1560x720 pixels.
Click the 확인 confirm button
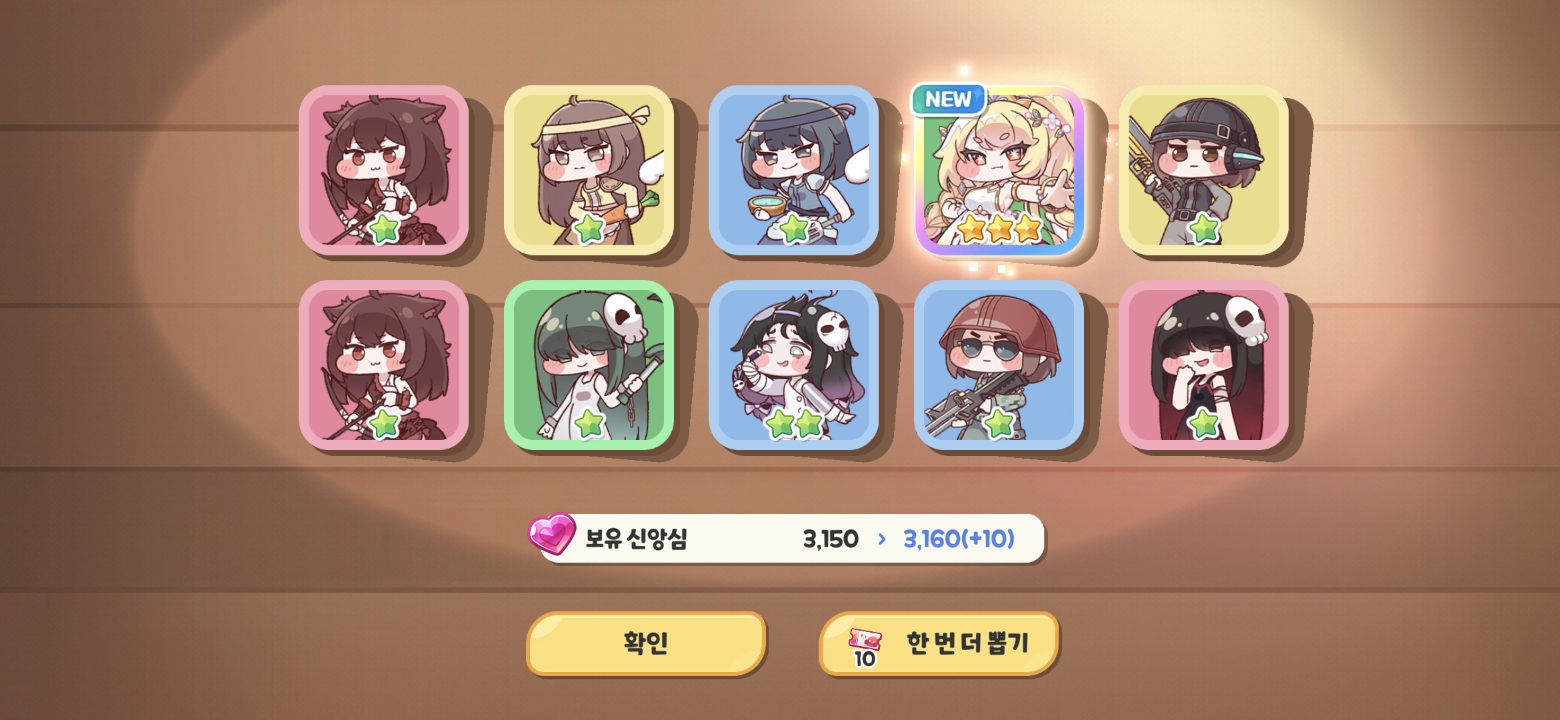646,643
